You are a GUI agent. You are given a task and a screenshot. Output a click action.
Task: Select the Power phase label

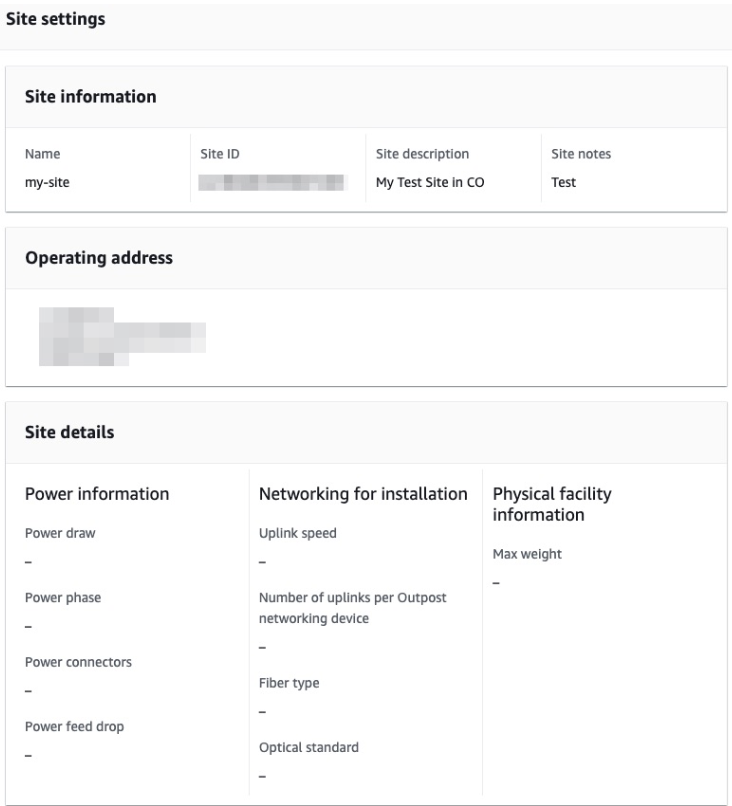[x=62, y=598]
